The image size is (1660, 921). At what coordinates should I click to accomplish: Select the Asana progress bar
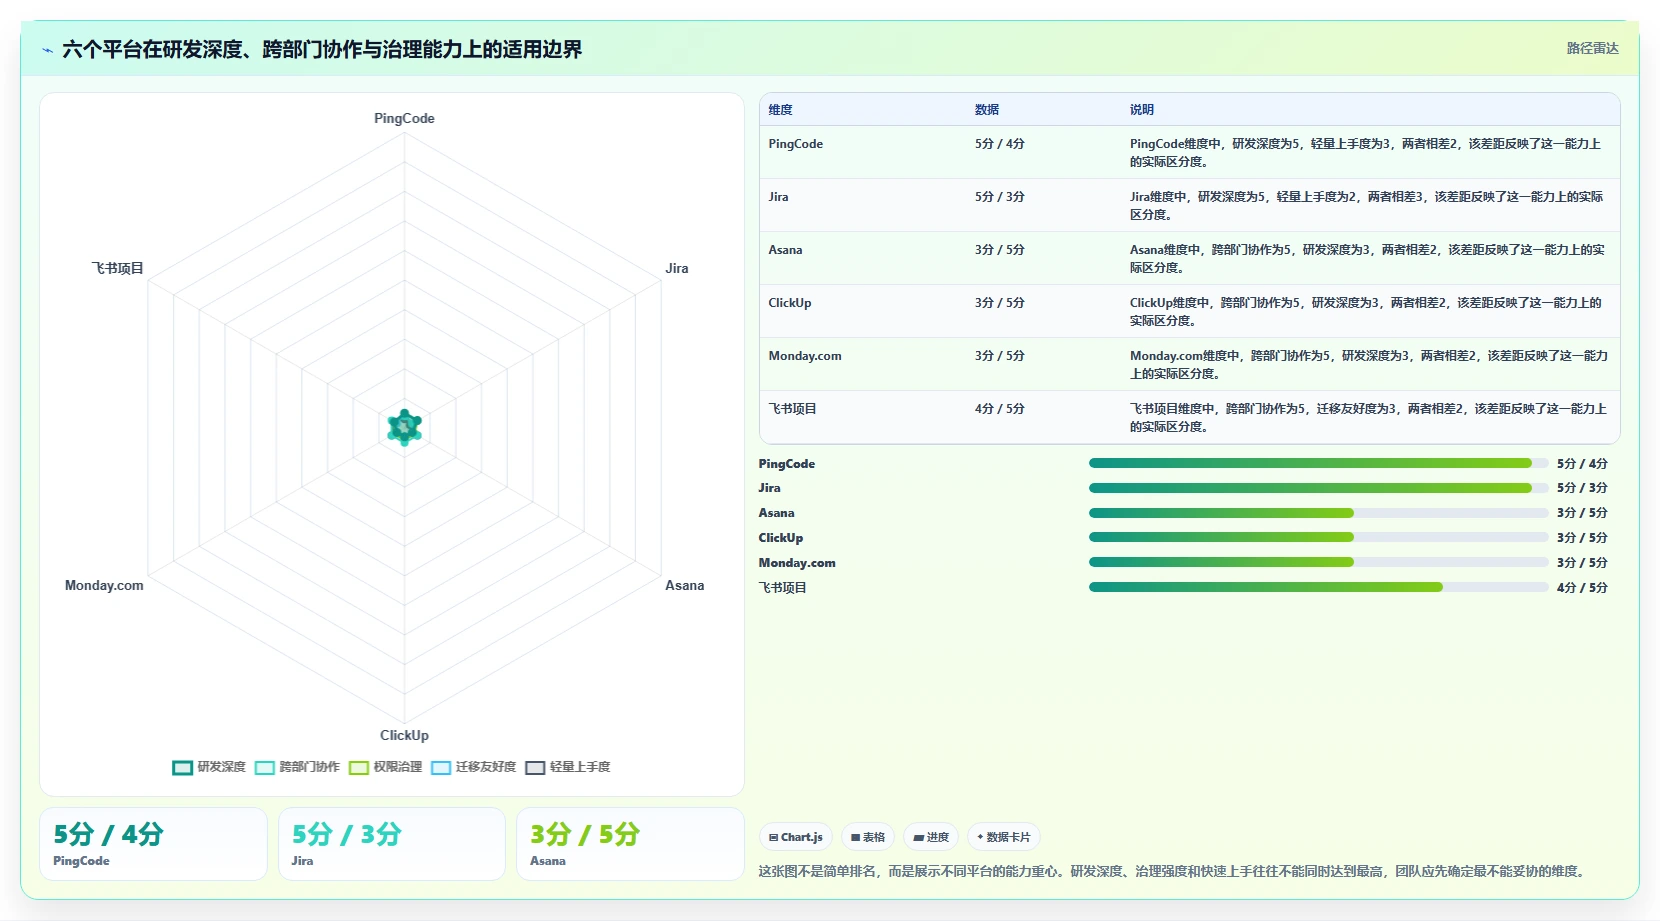click(1318, 513)
